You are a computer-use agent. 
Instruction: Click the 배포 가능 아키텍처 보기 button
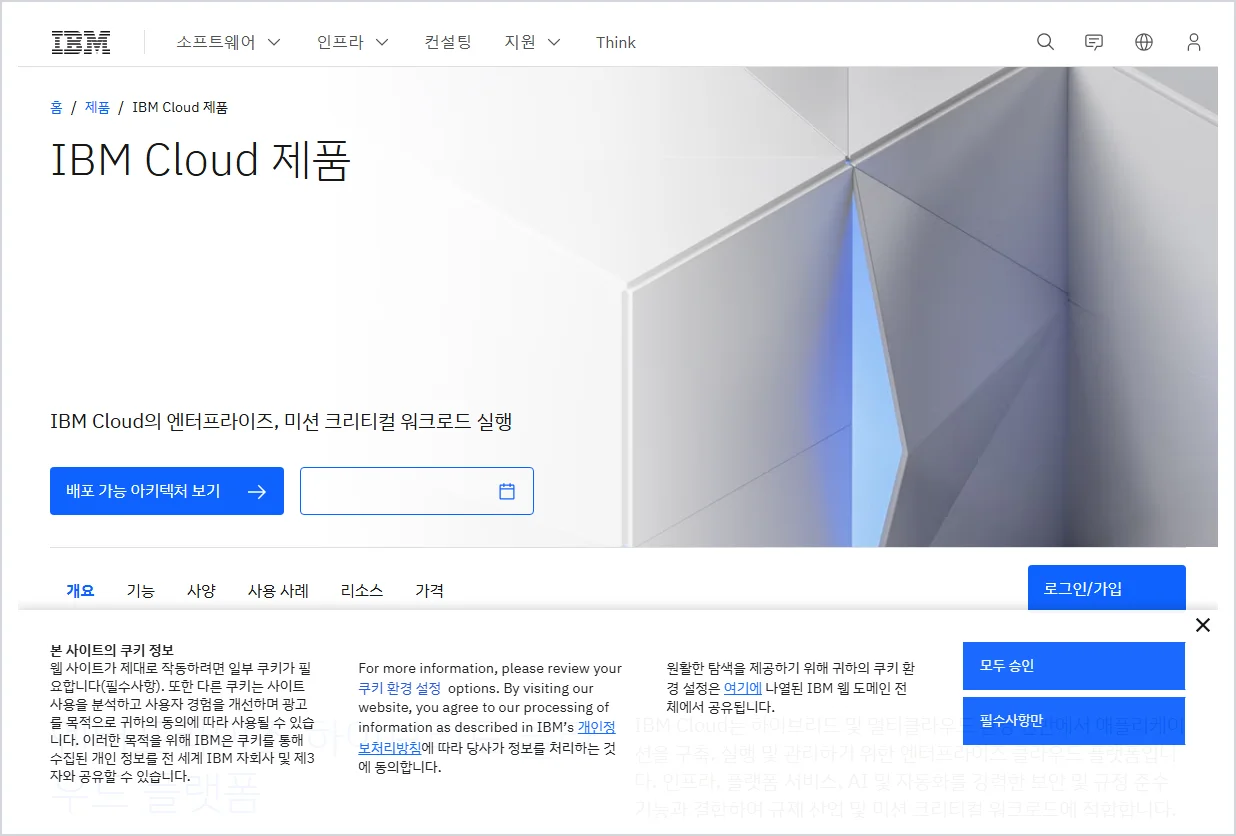pyautogui.click(x=167, y=491)
